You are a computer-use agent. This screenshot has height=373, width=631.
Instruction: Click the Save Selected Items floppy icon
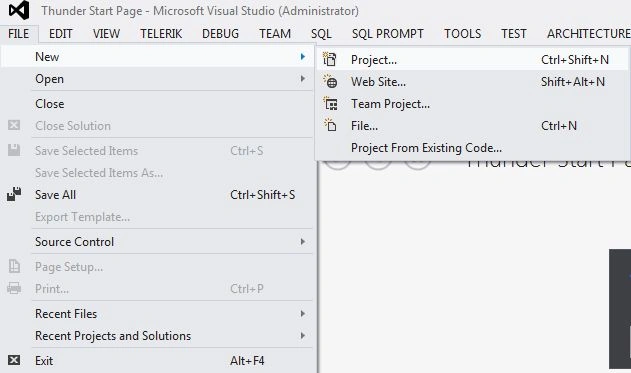tap(14, 150)
